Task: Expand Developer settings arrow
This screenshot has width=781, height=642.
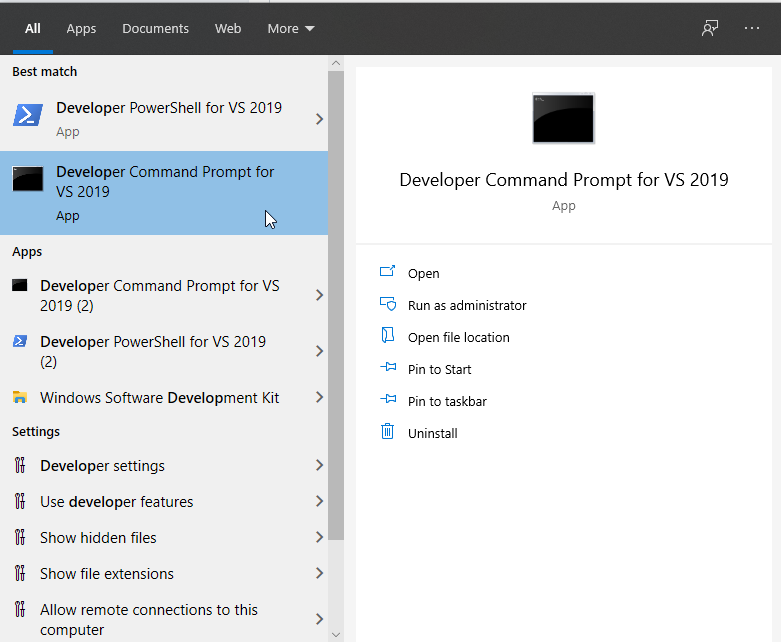Action: tap(319, 465)
